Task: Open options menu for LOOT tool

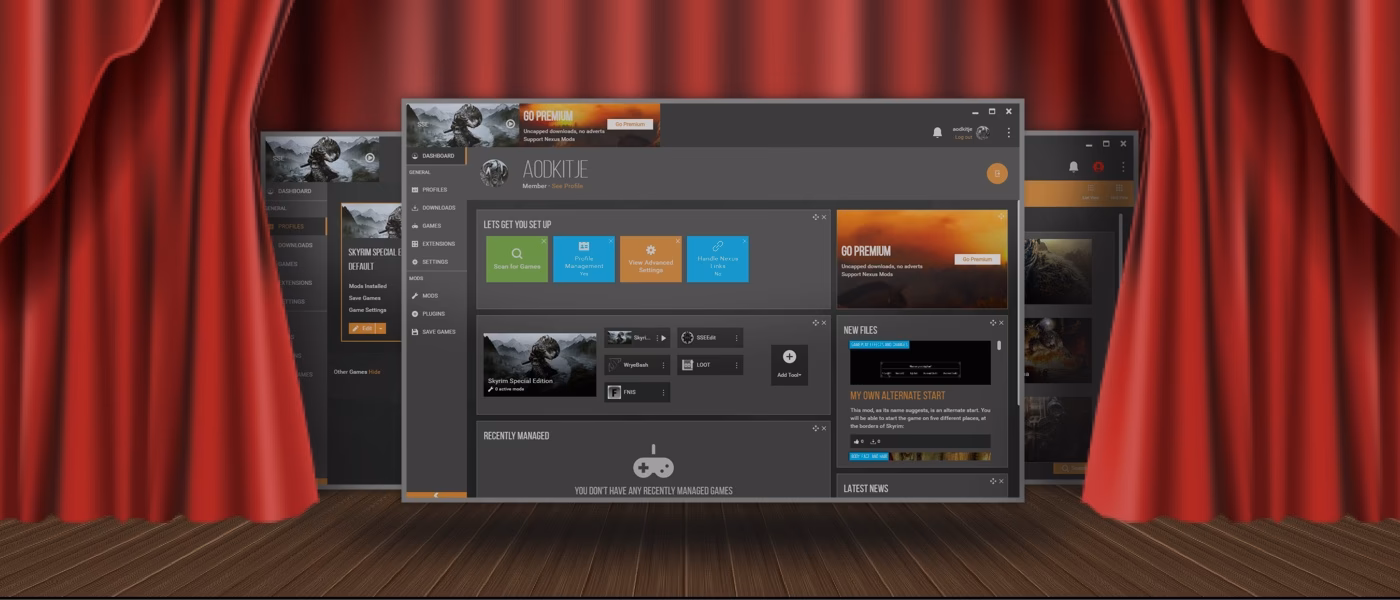Action: [x=737, y=365]
